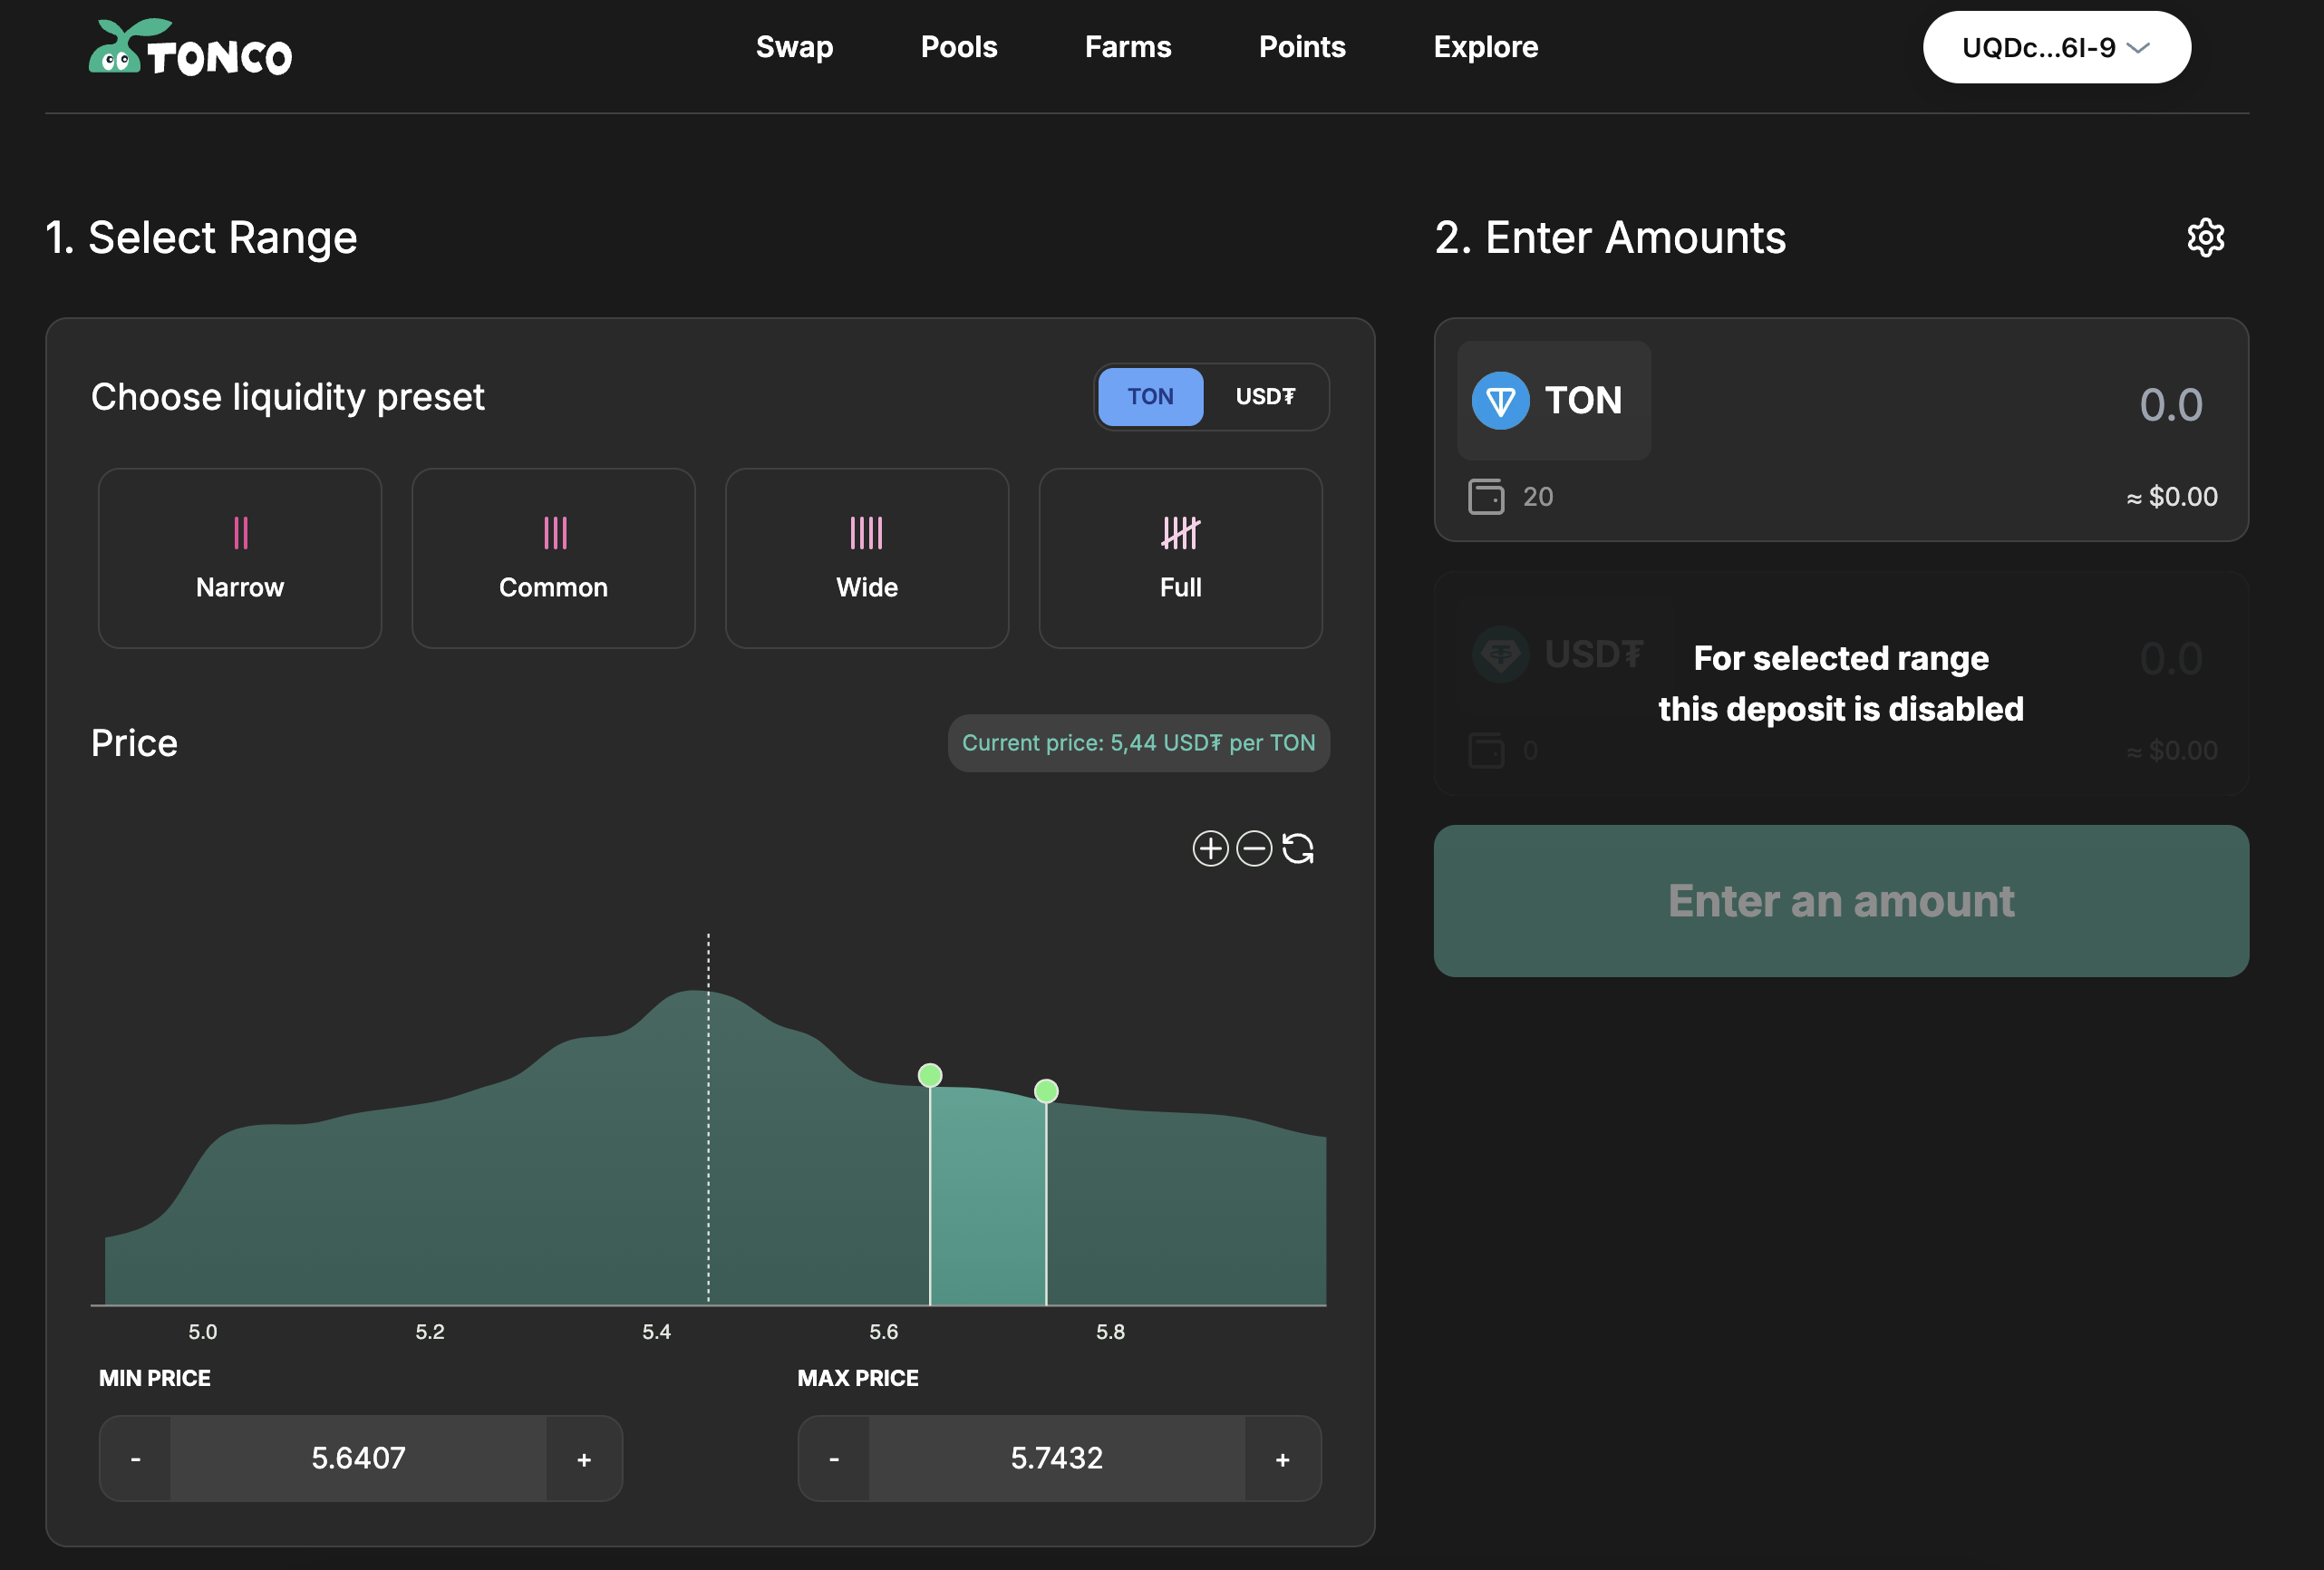Image resolution: width=2324 pixels, height=1570 pixels.
Task: Reset the chart zoom with refresh icon
Action: pos(1298,849)
